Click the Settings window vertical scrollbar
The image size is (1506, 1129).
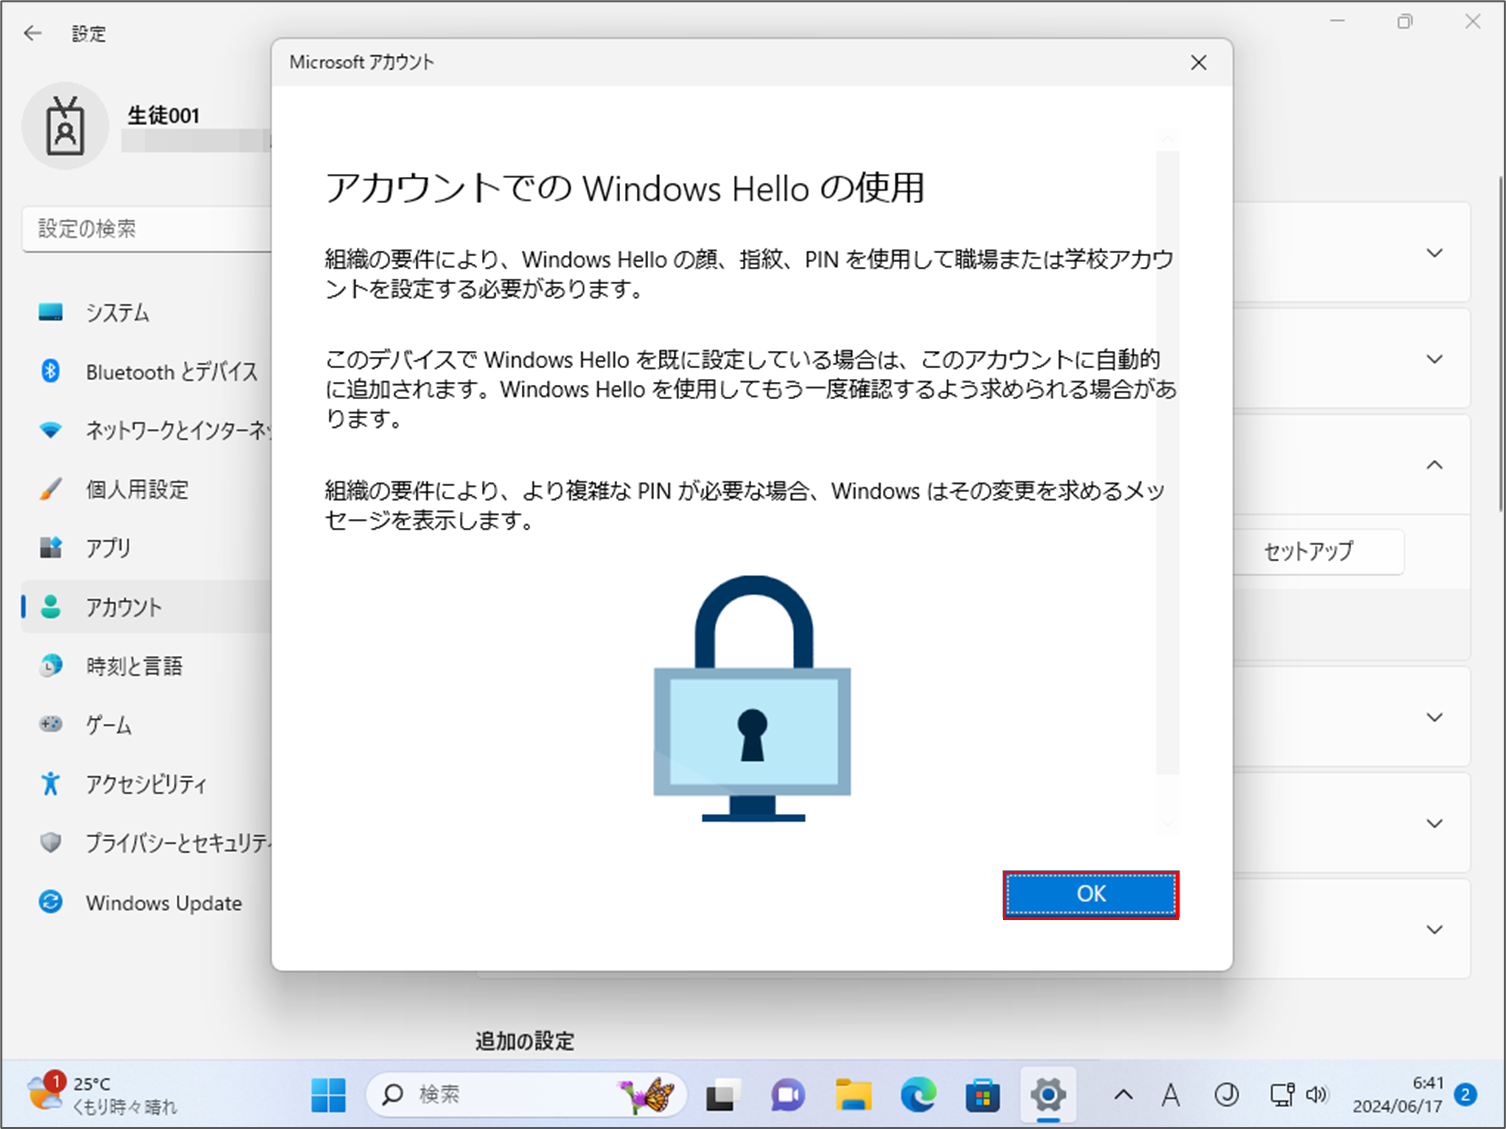(1500, 345)
